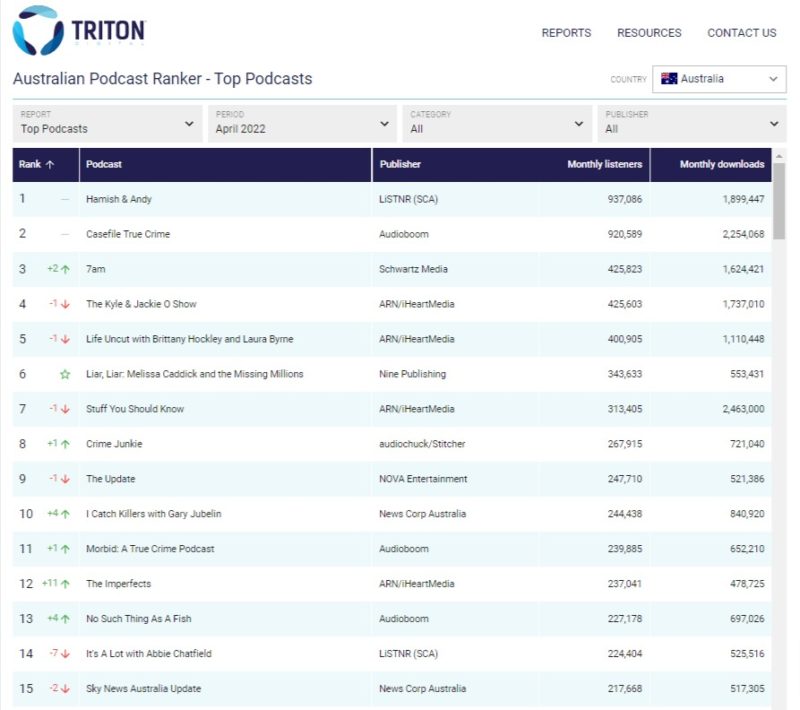The height and width of the screenshot is (710, 800).
Task: Click the Rank column sort arrow
Action: (x=50, y=165)
